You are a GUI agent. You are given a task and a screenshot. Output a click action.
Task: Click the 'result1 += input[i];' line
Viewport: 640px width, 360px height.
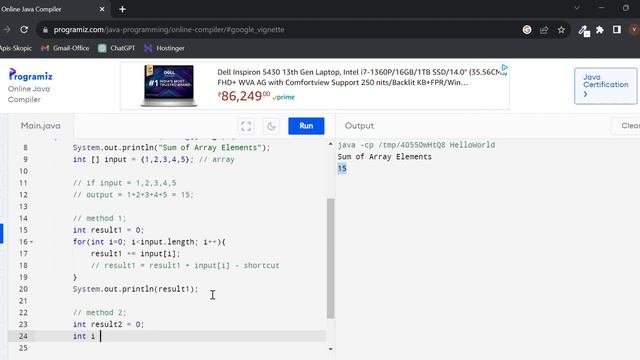136,254
